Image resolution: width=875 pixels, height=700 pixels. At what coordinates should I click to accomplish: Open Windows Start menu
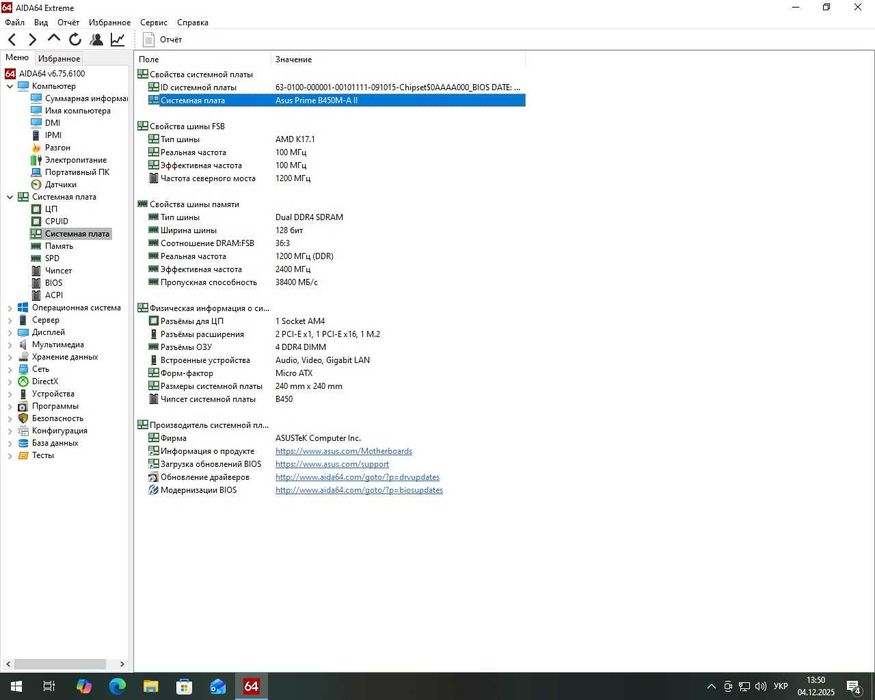point(16,686)
